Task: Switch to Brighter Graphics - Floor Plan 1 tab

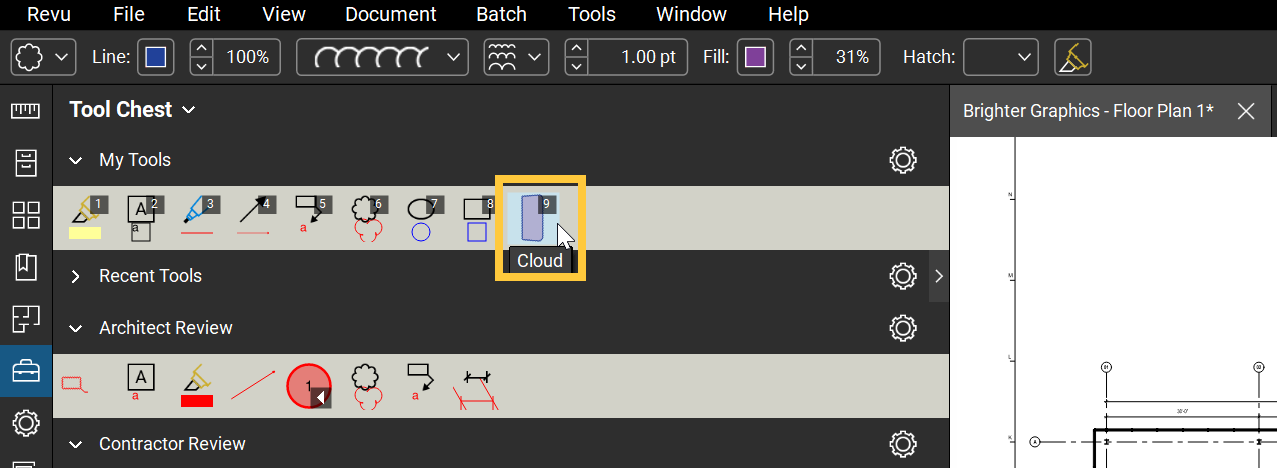Action: pyautogui.click(x=1088, y=111)
